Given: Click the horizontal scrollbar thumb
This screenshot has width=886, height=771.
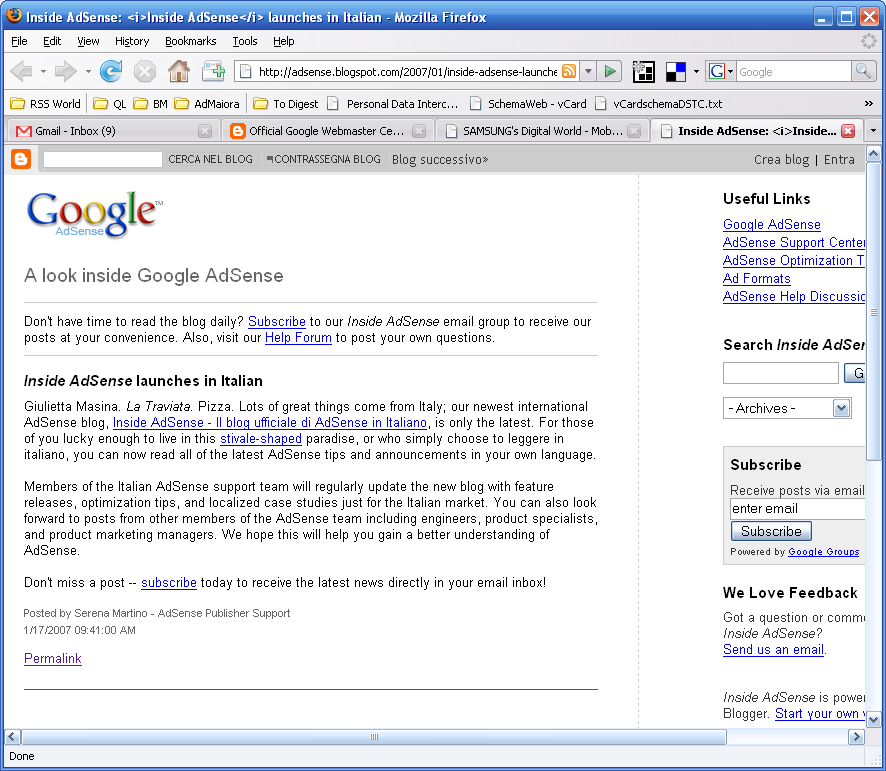Looking at the screenshot, I should [373, 737].
